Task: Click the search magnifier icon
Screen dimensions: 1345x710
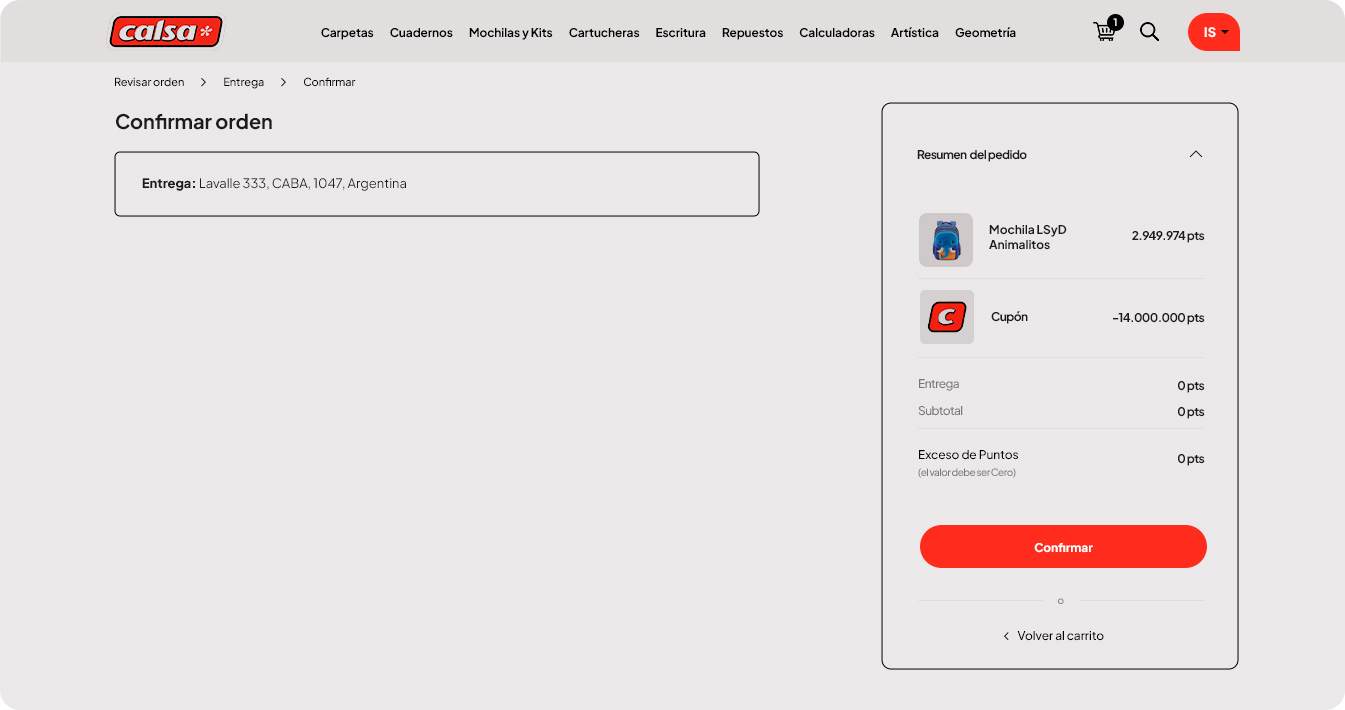Action: (1150, 32)
